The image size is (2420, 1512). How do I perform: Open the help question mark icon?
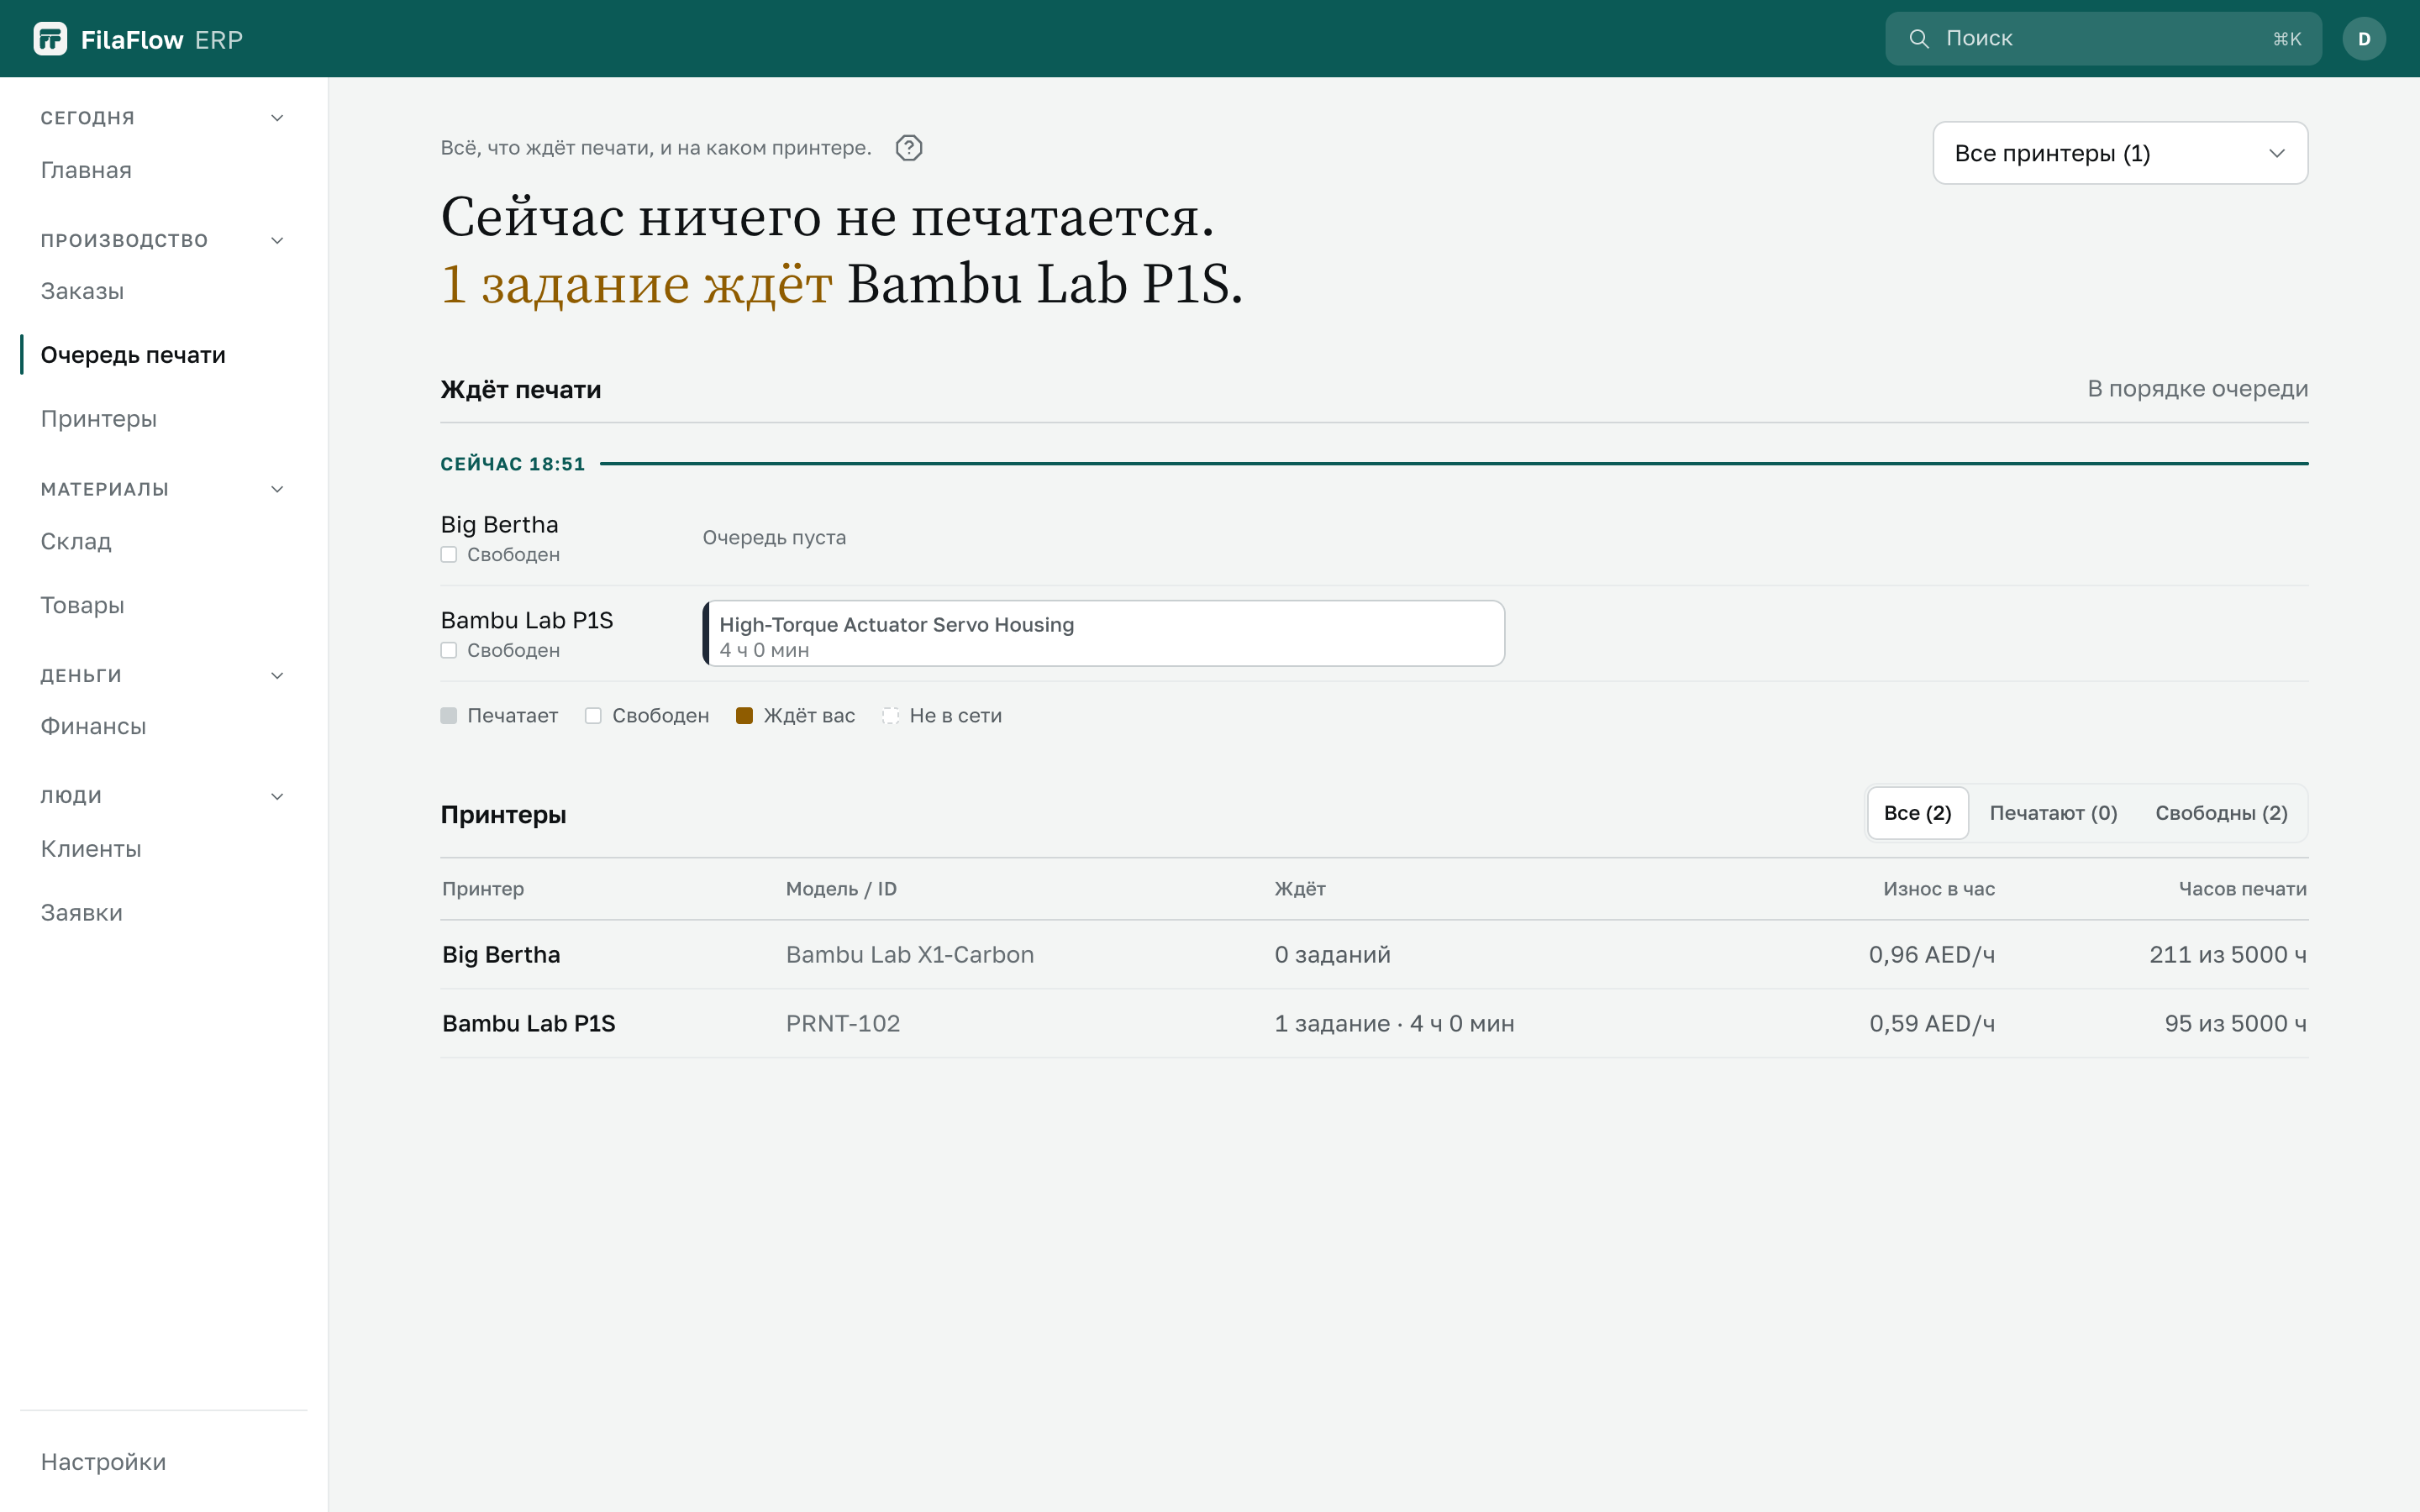pyautogui.click(x=908, y=148)
